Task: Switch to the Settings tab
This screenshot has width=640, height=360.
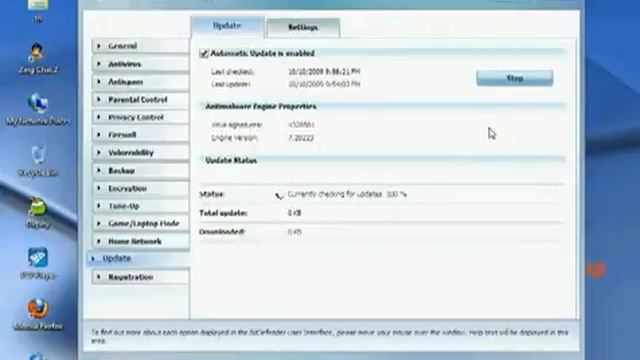Action: (303, 28)
